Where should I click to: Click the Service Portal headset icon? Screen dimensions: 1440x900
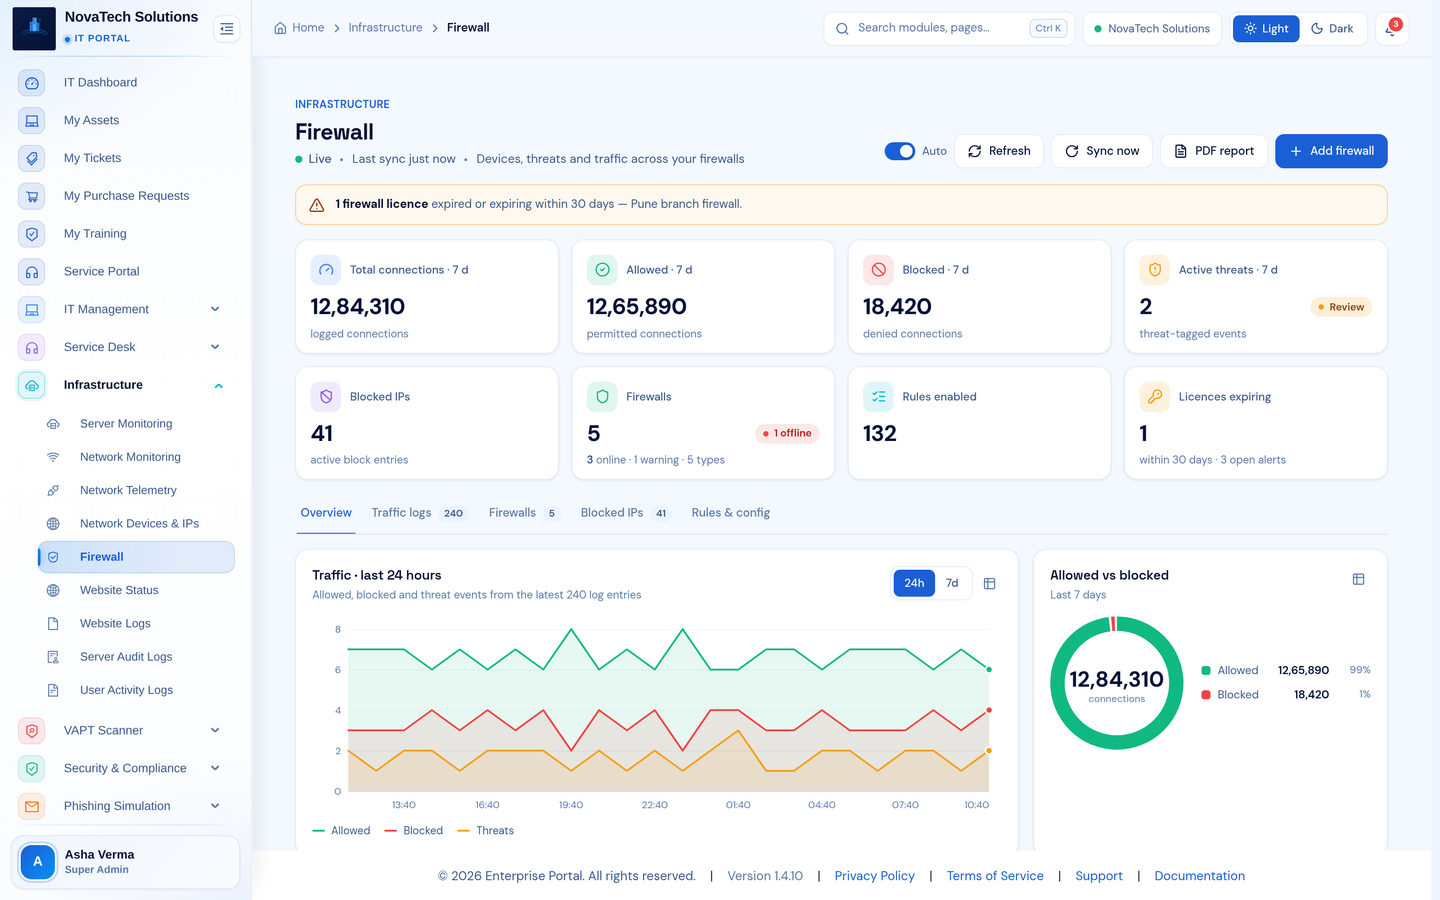32,272
